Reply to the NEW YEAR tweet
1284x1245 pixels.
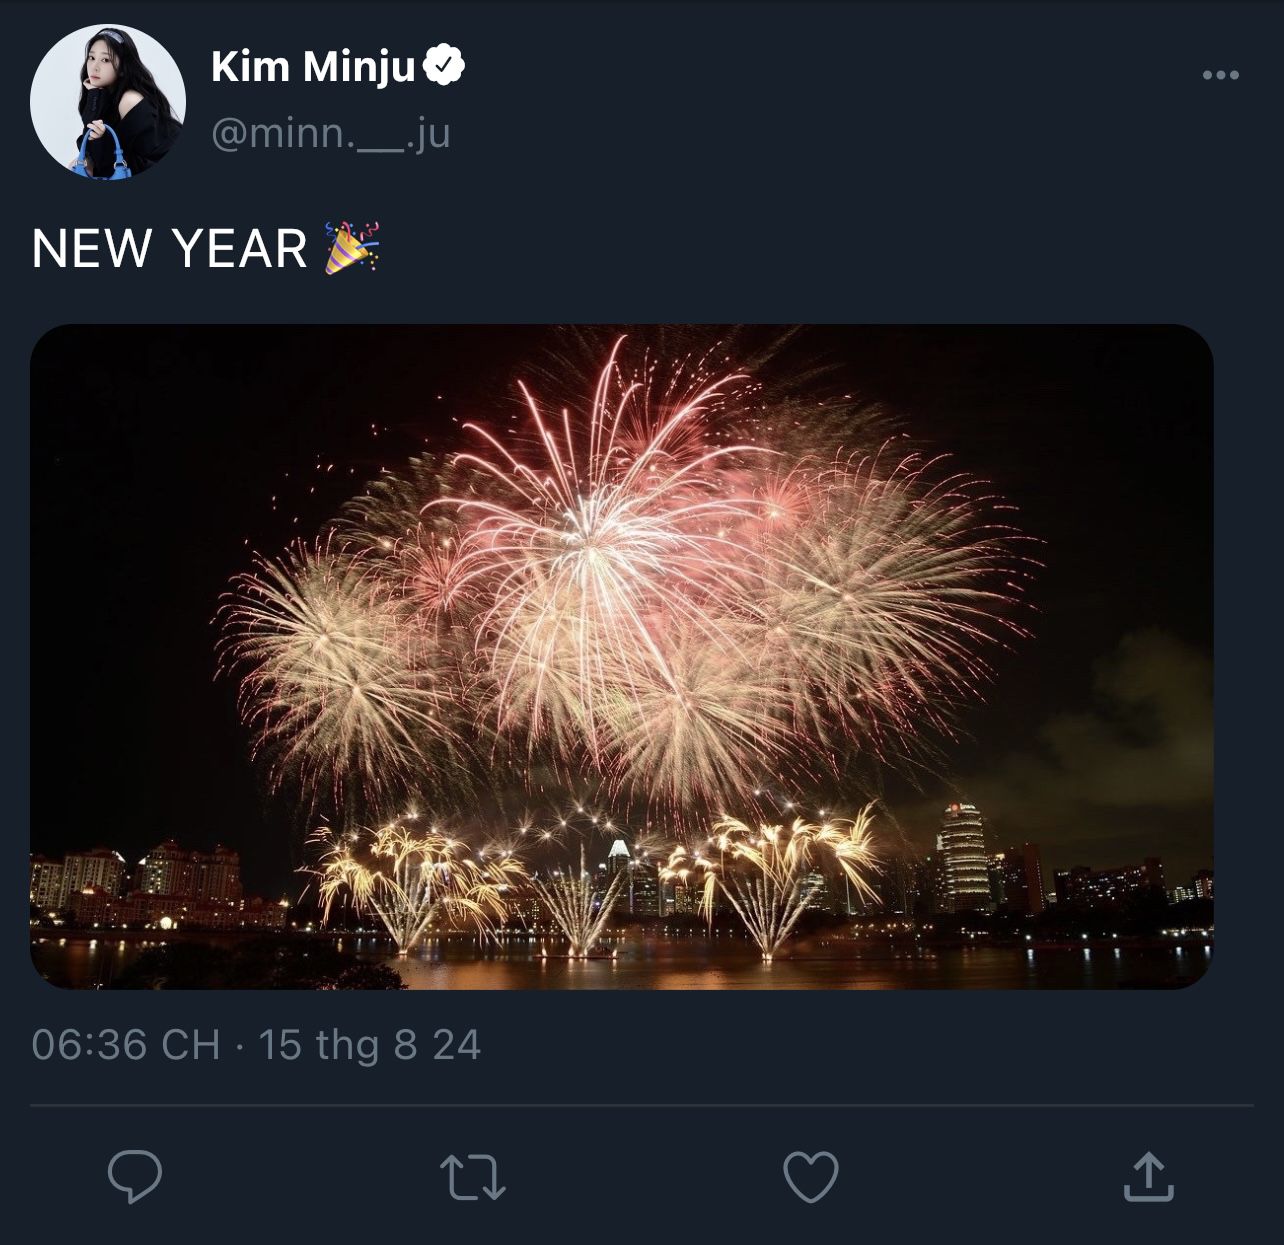135,1176
